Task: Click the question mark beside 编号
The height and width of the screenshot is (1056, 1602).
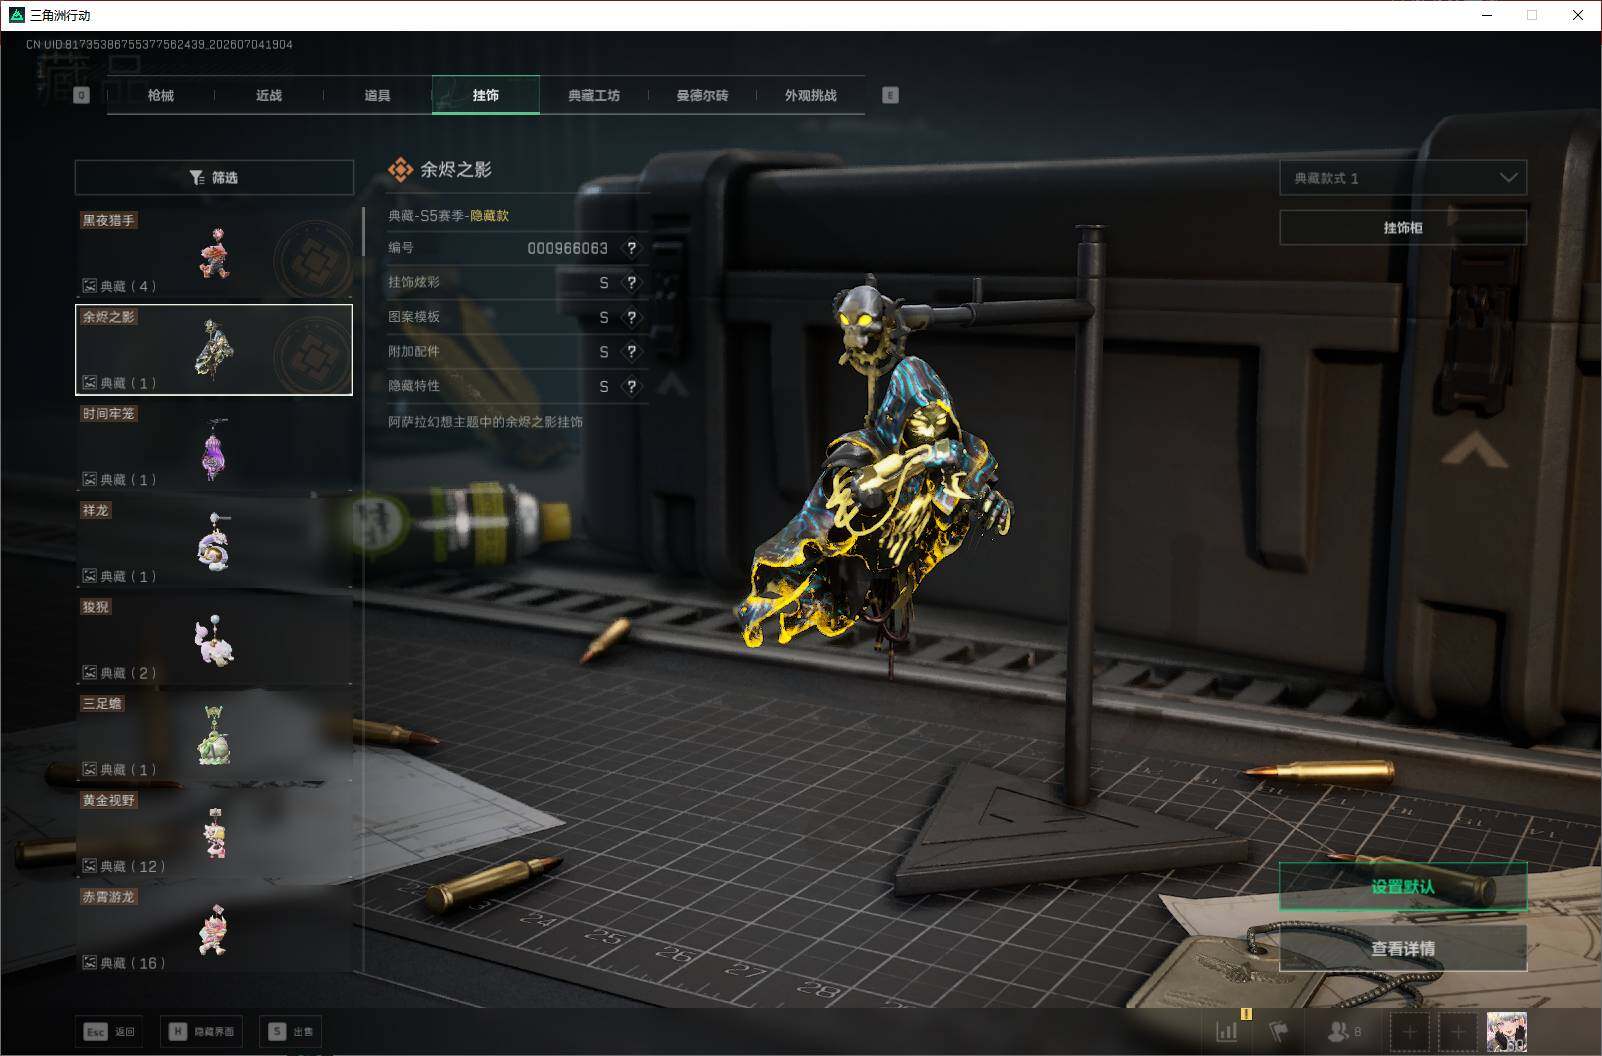Action: 631,248
